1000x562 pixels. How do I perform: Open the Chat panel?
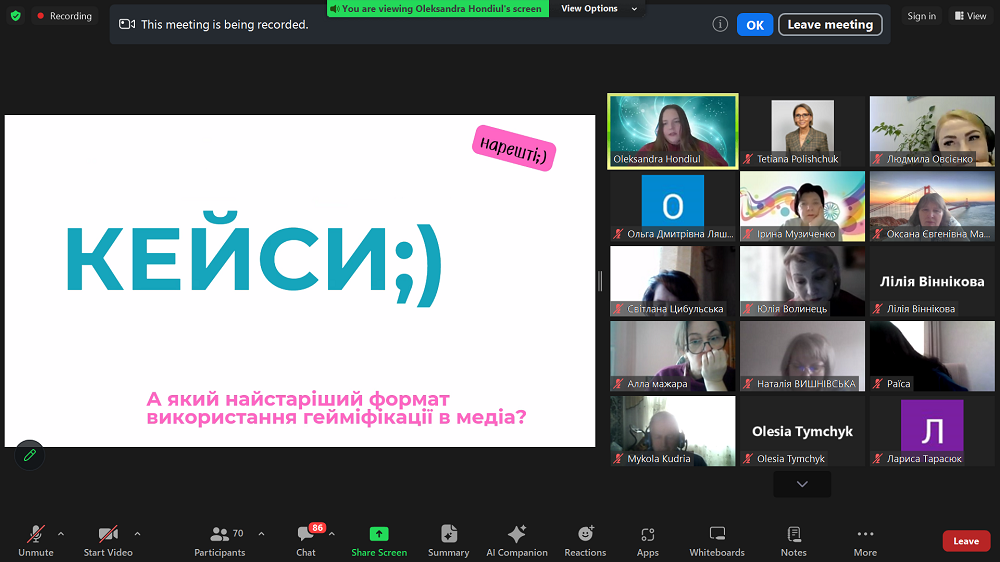pyautogui.click(x=306, y=540)
